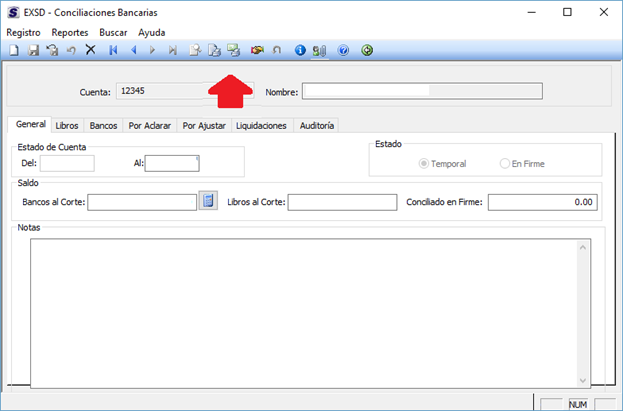Open the Reportes menu

click(x=70, y=32)
